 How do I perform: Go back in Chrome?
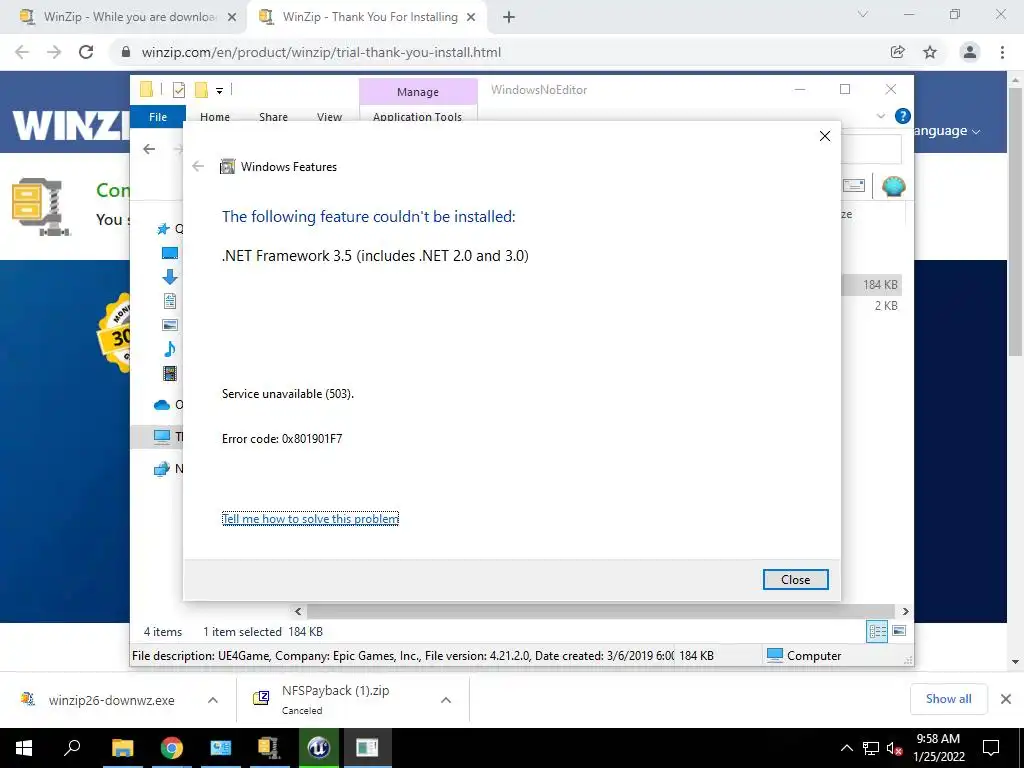(x=22, y=52)
